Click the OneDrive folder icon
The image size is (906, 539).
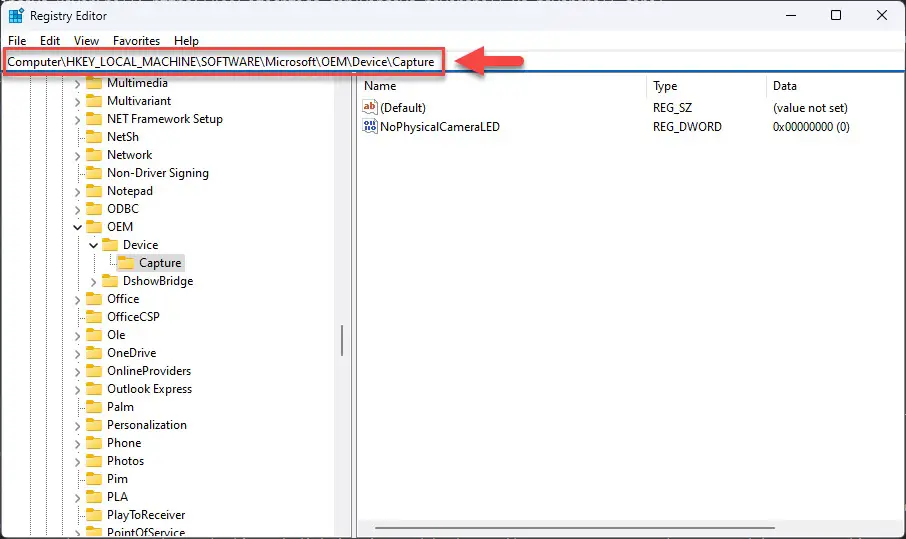pyautogui.click(x=94, y=353)
